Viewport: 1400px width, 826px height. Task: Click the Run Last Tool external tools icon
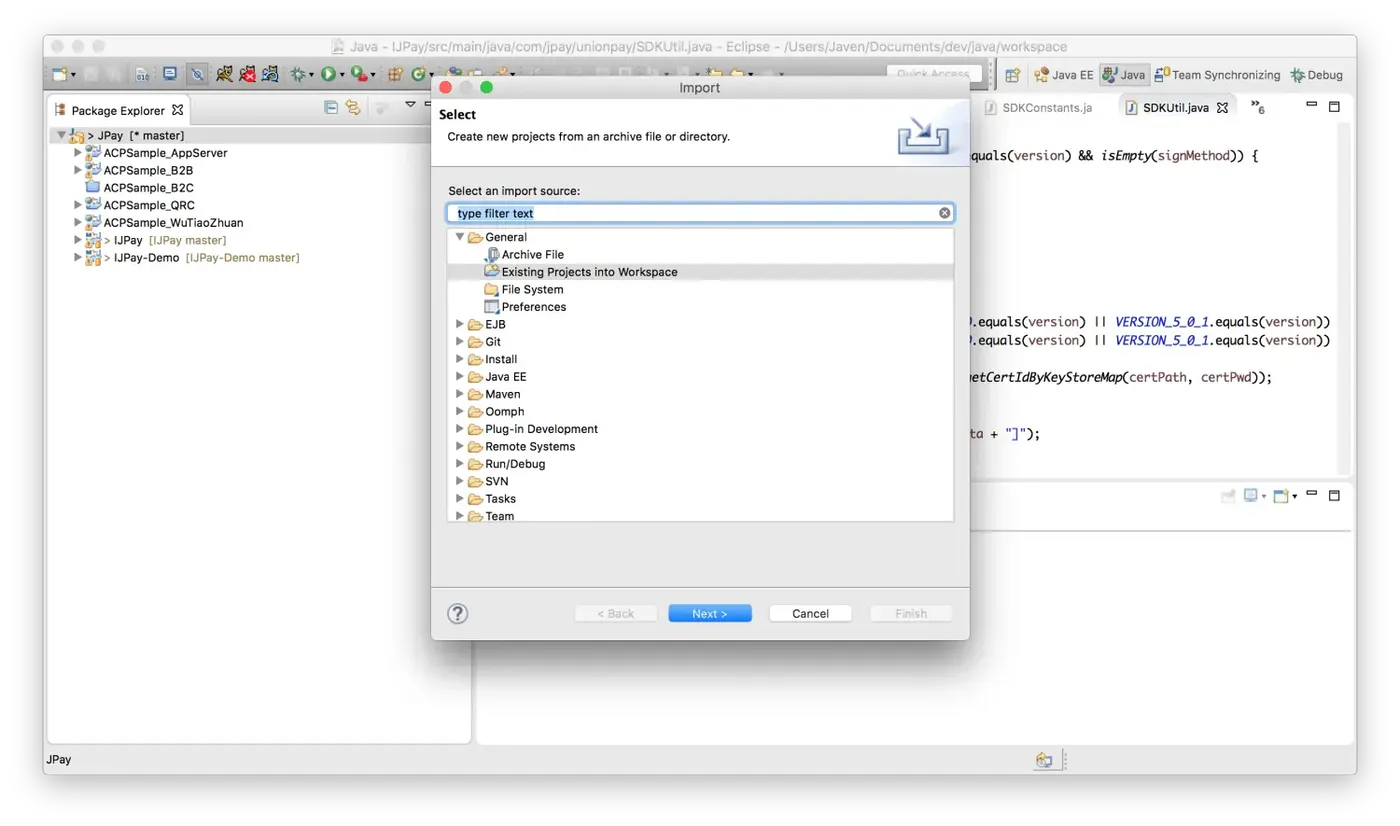click(x=357, y=74)
